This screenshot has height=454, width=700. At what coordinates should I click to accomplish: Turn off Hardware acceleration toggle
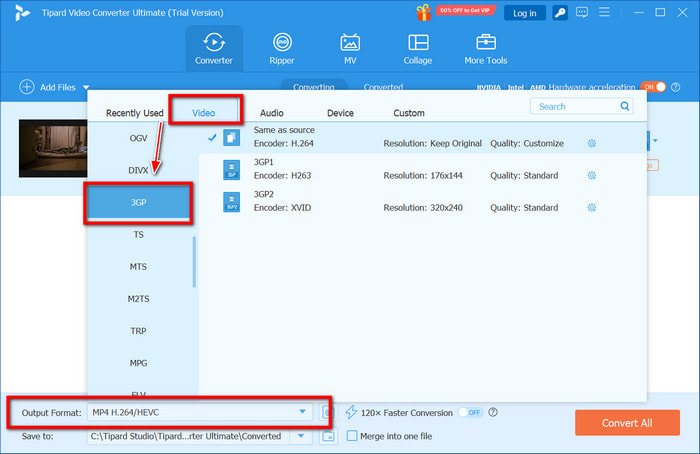[652, 87]
